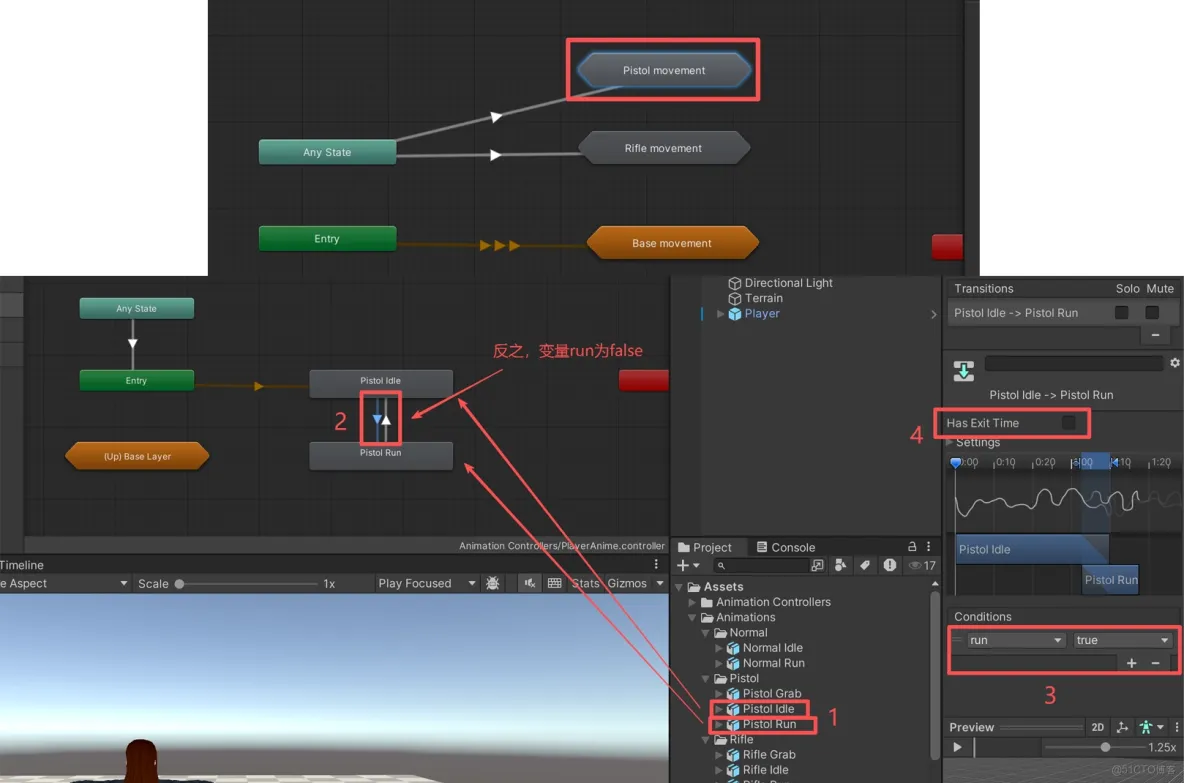Toggle Solo for the Pistol Idle transition

tap(1121, 313)
